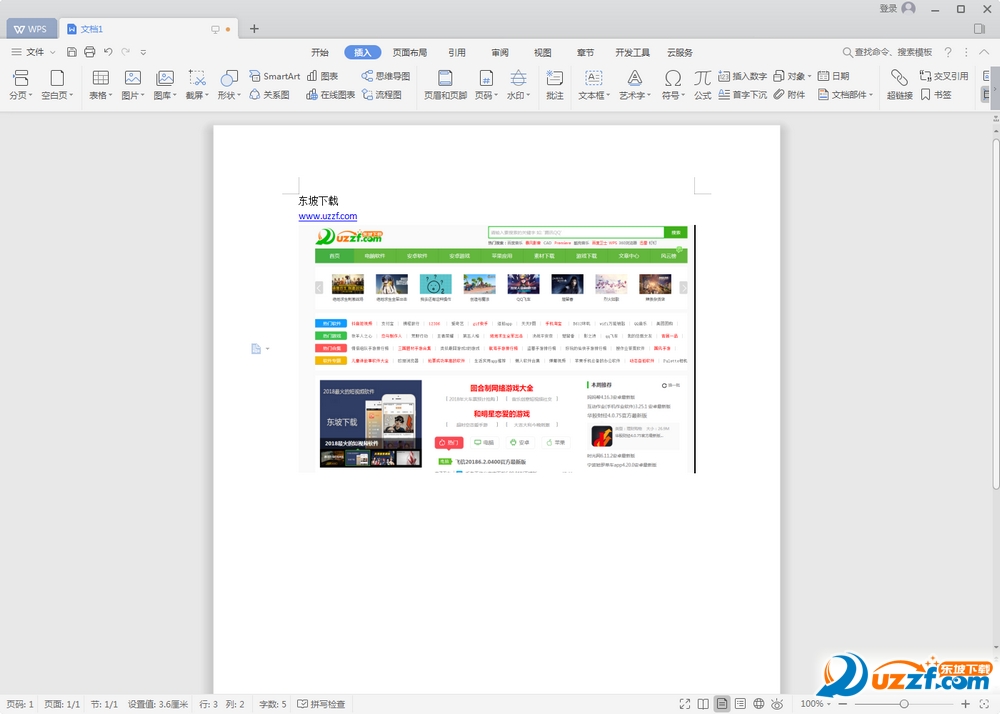The image size is (1000, 714).
Task: Click the save icon in quick access bar
Action: click(72, 52)
